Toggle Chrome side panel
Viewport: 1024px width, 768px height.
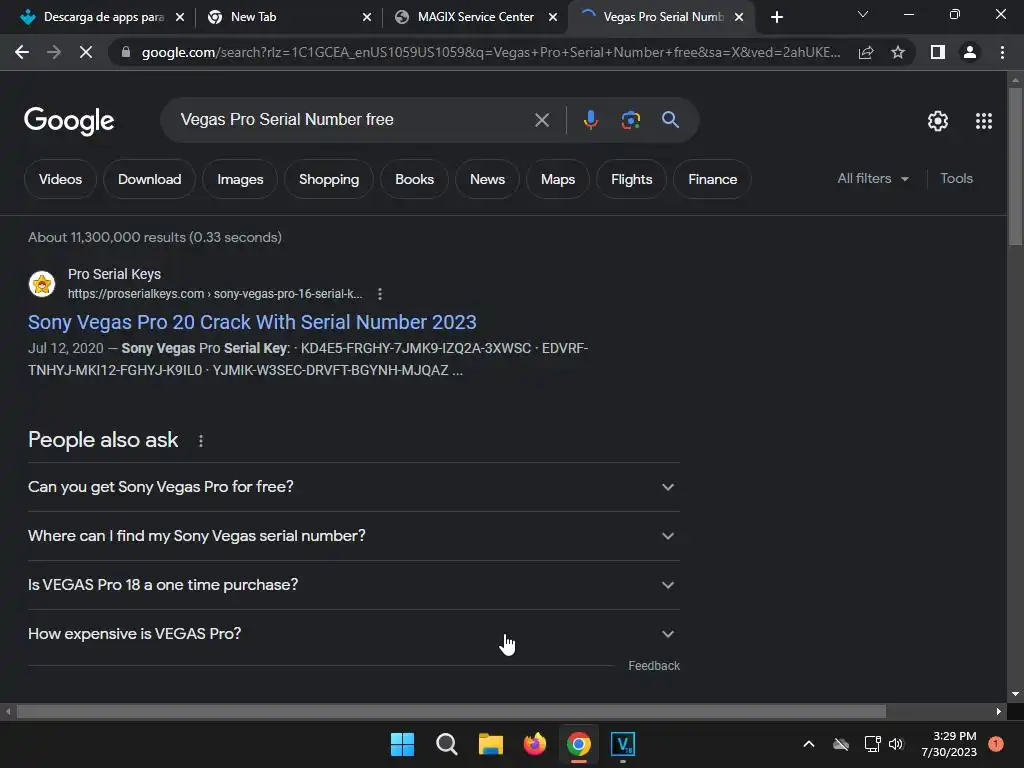click(938, 52)
